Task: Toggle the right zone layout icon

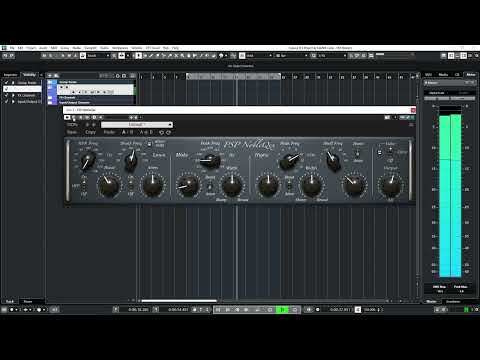Action: (x=463, y=56)
